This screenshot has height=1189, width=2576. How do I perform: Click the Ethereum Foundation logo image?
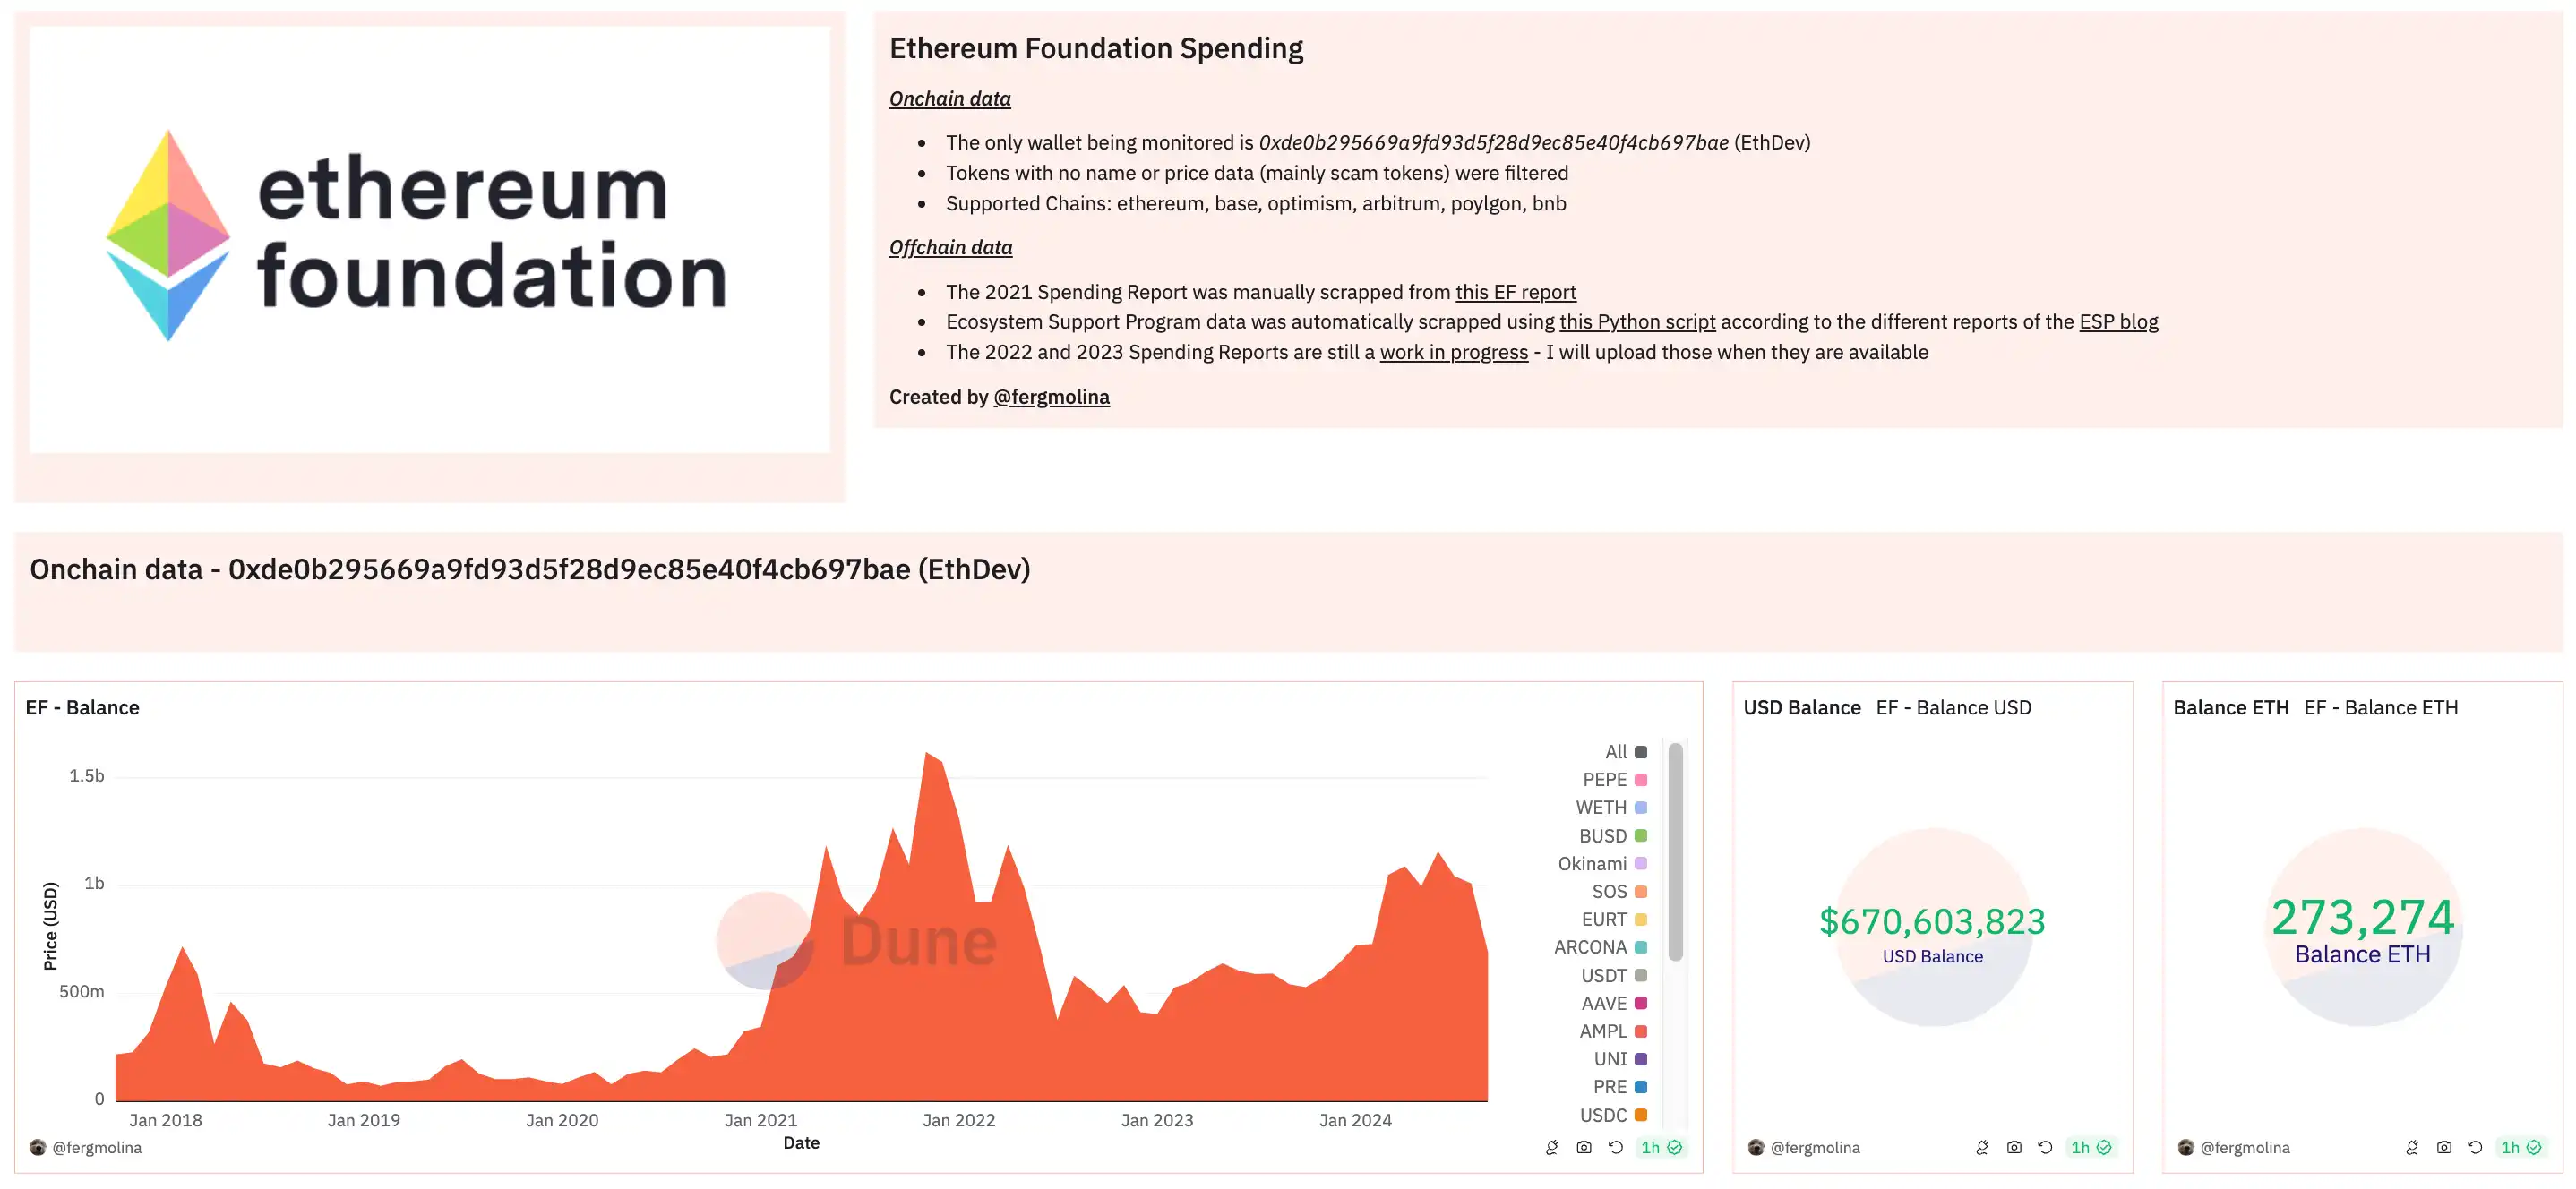click(x=429, y=240)
